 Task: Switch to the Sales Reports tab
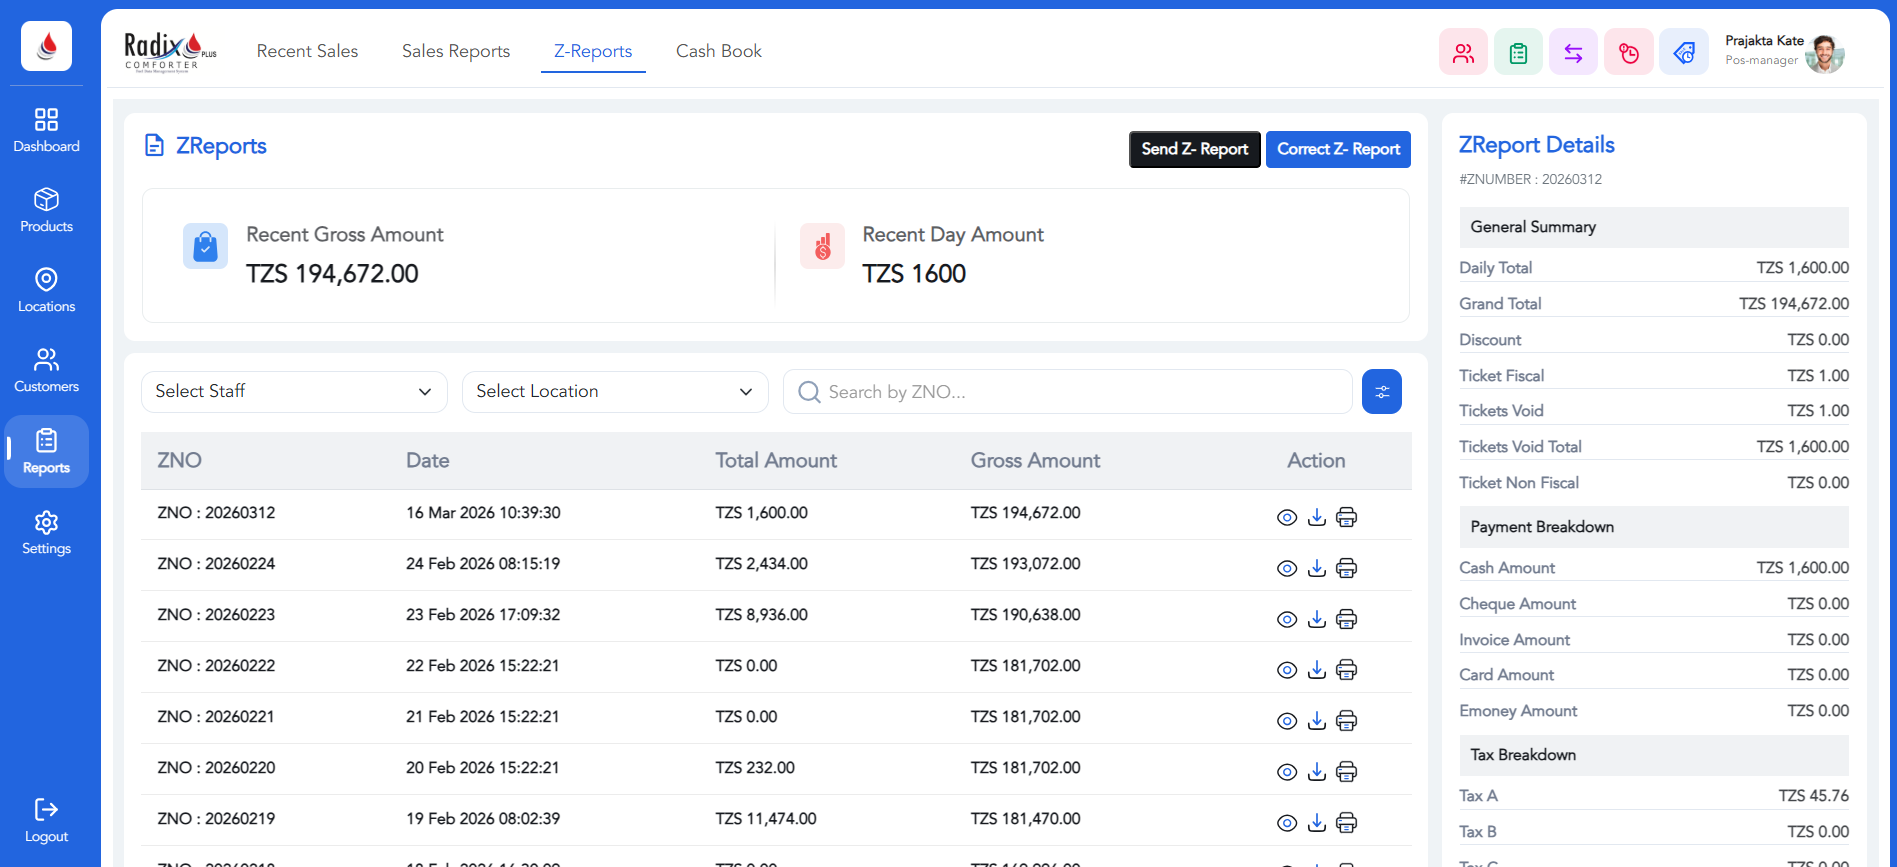[456, 51]
